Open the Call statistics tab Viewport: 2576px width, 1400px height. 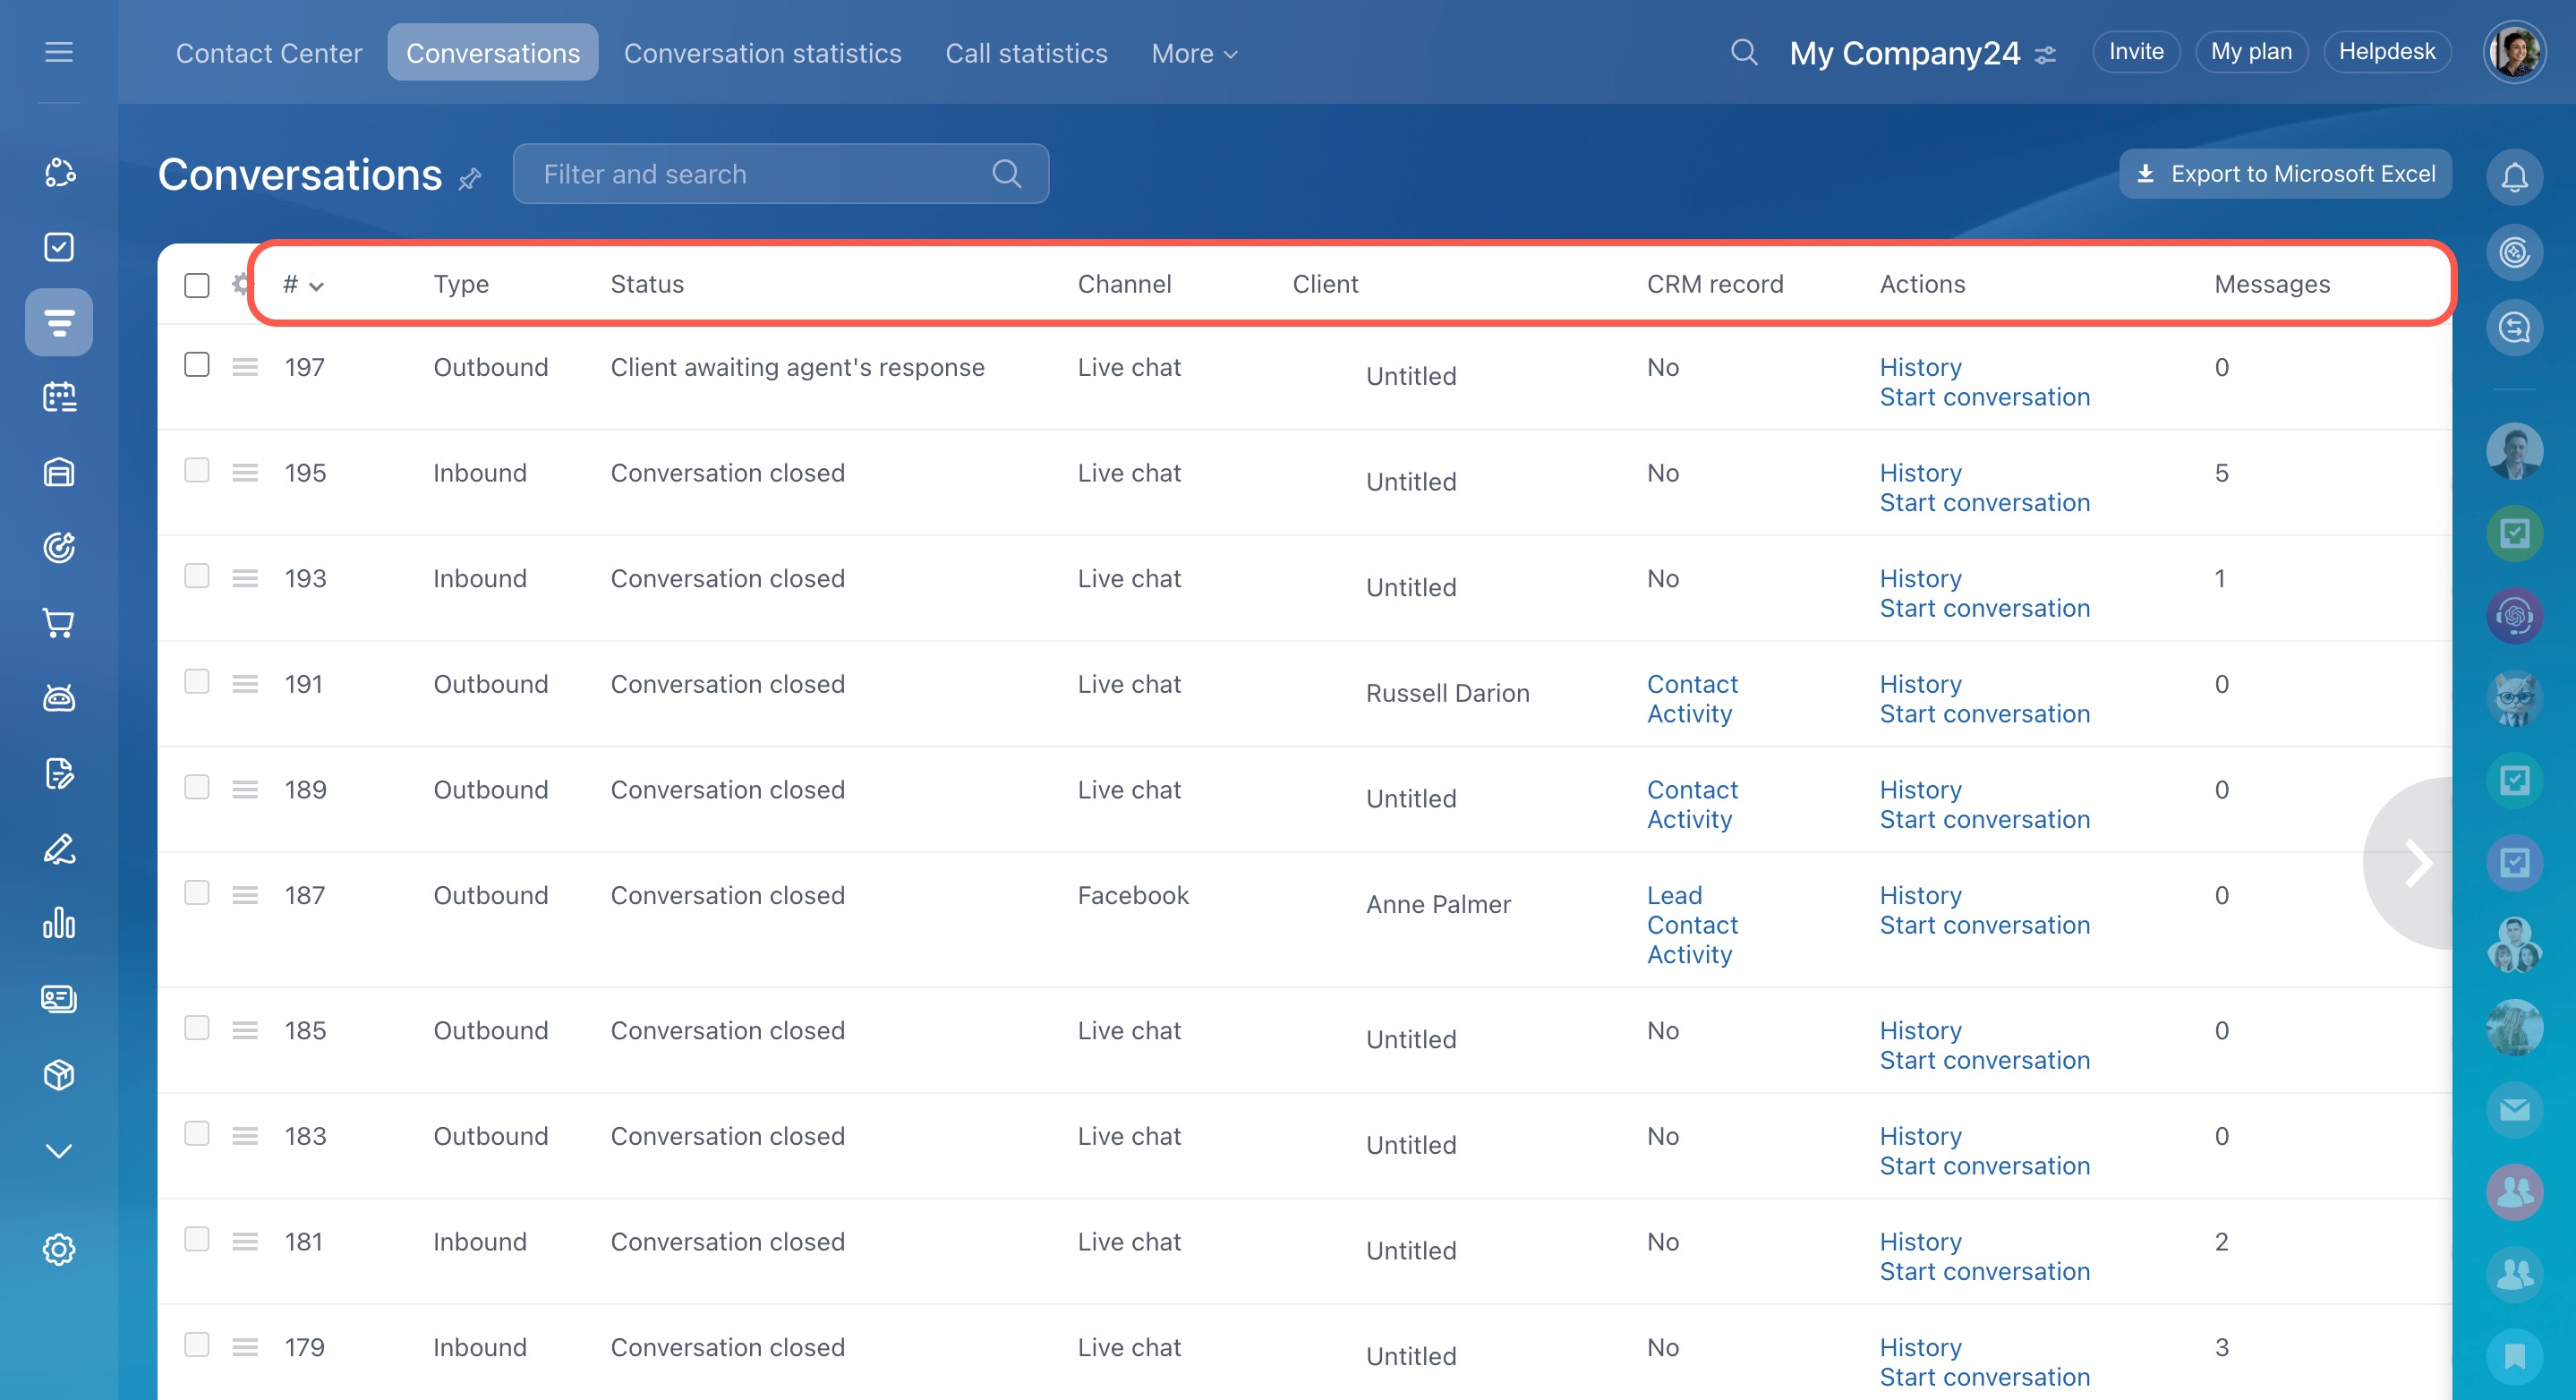point(1026,53)
